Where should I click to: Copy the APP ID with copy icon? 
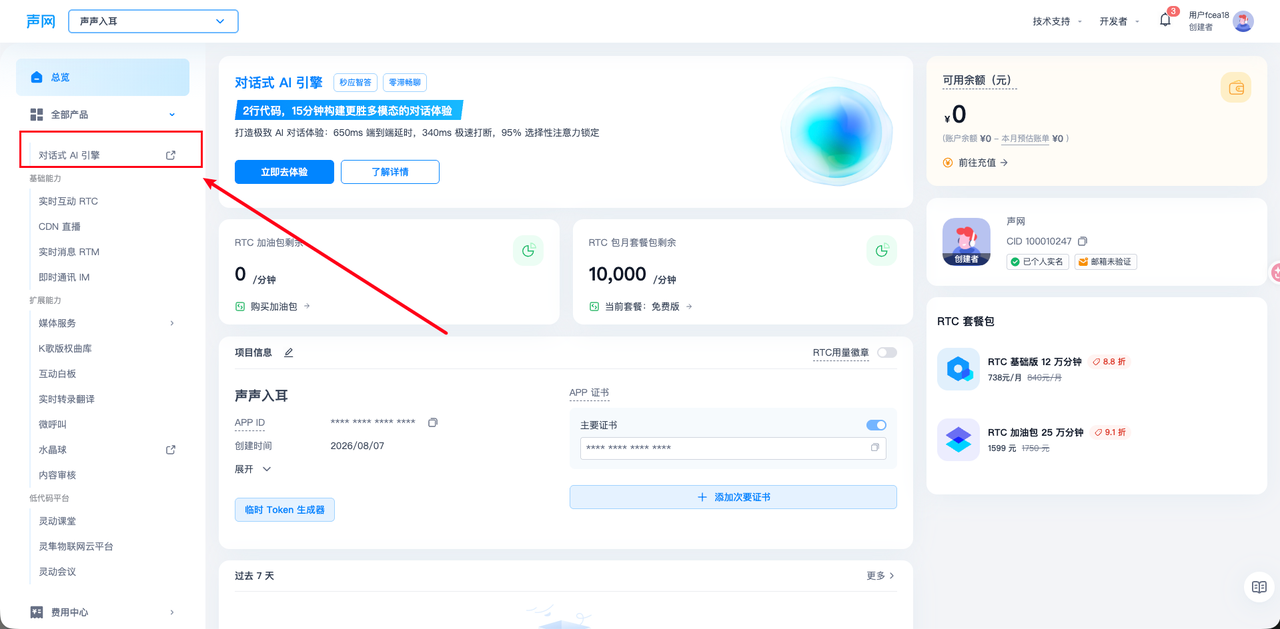(433, 423)
